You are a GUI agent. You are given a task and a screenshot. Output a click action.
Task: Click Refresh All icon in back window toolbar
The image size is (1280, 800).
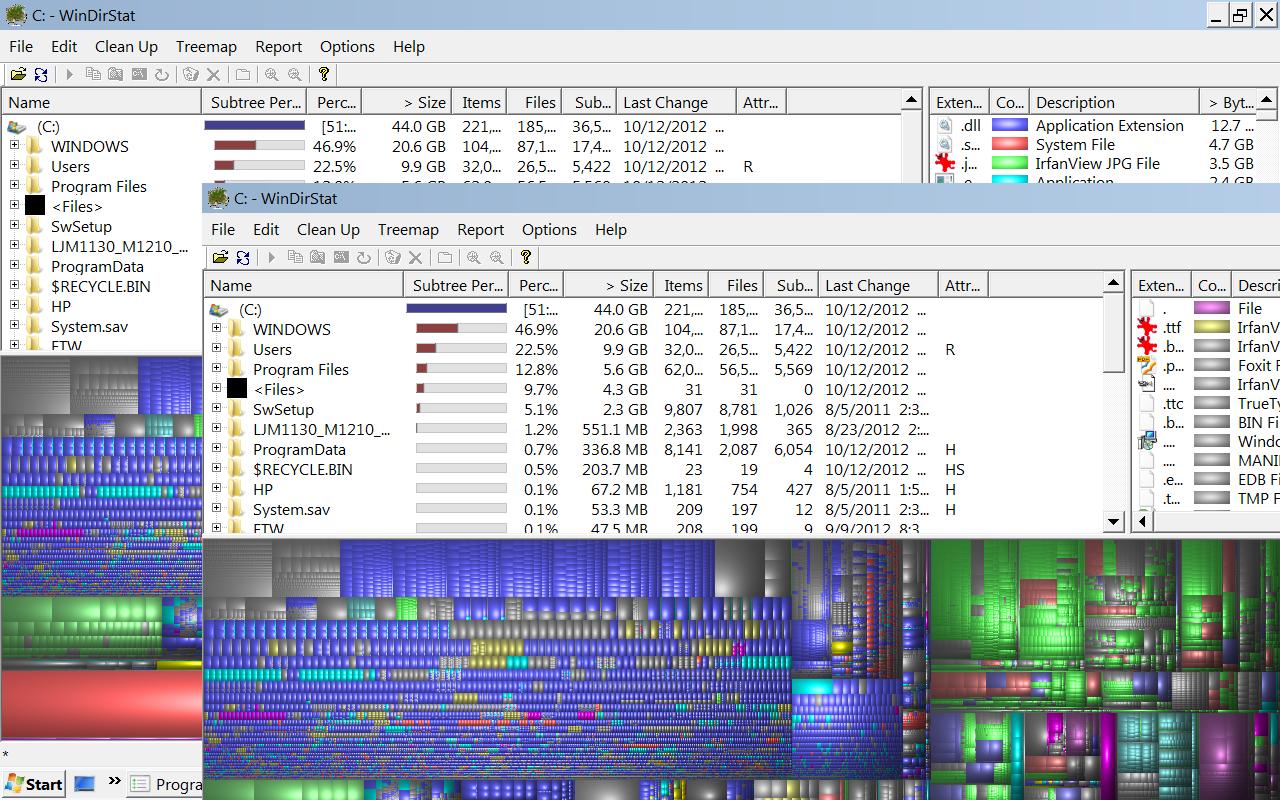(41, 74)
